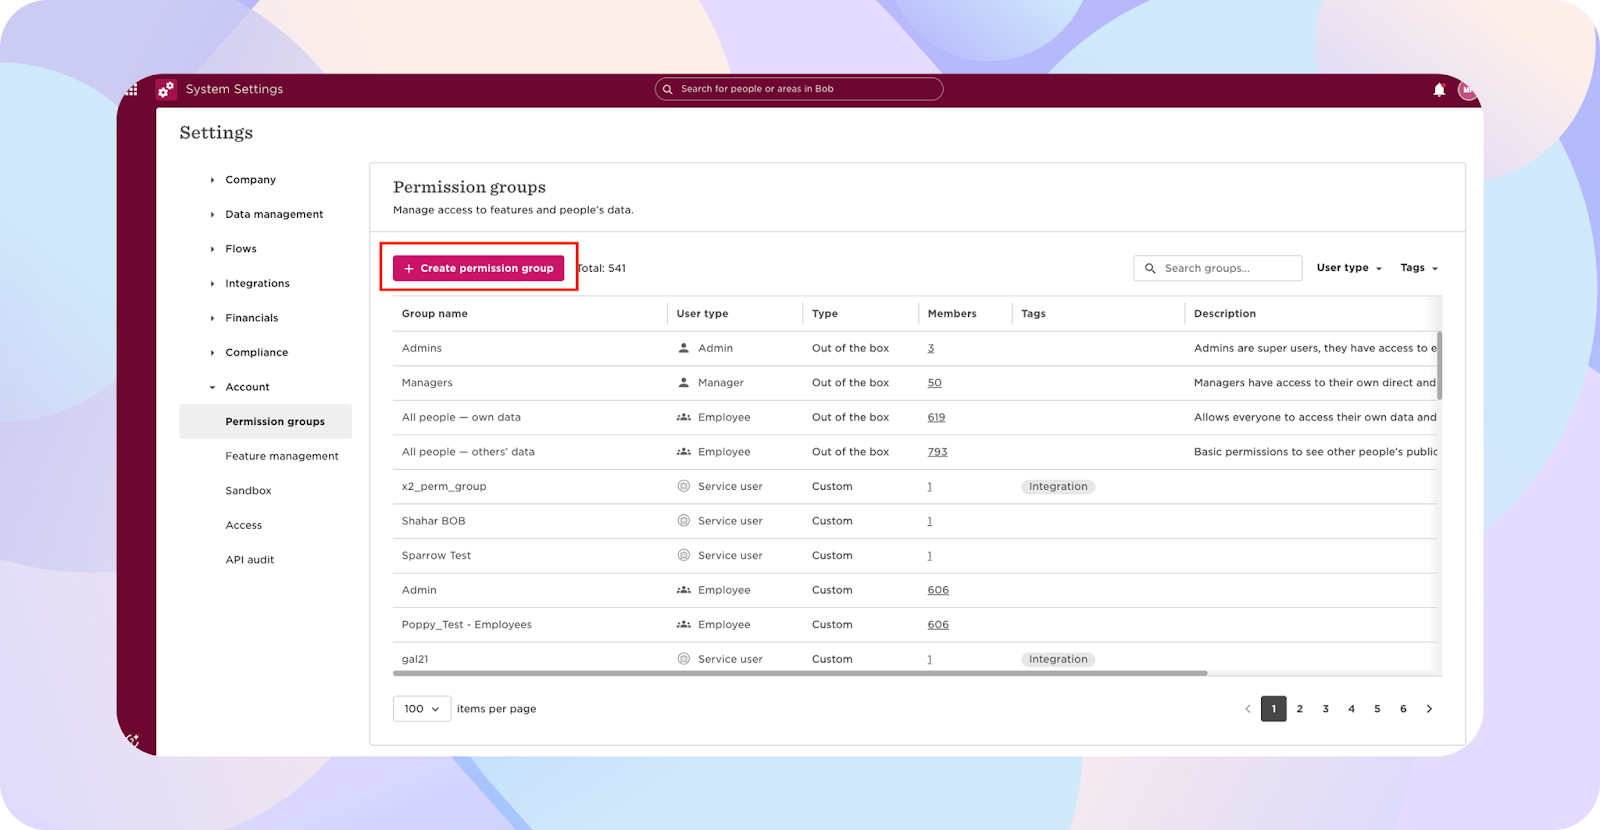The image size is (1600, 830).
Task: Click the Employee icon in All people — others' data row
Action: point(684,452)
